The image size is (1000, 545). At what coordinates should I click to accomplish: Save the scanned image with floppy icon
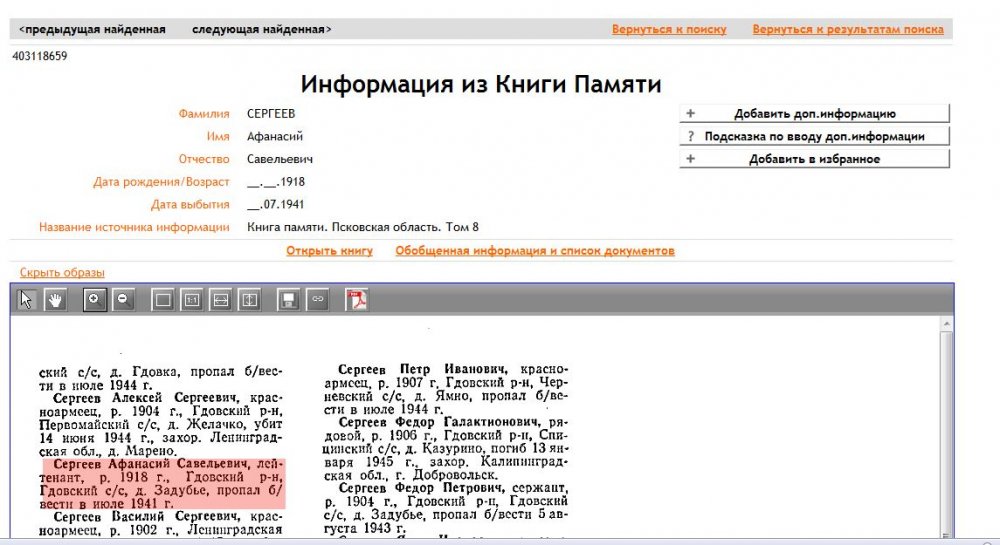tap(290, 300)
